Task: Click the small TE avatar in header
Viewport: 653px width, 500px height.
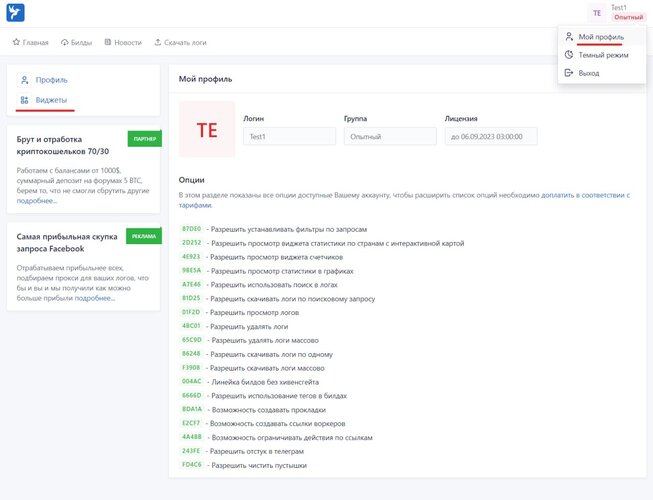Action: (597, 13)
